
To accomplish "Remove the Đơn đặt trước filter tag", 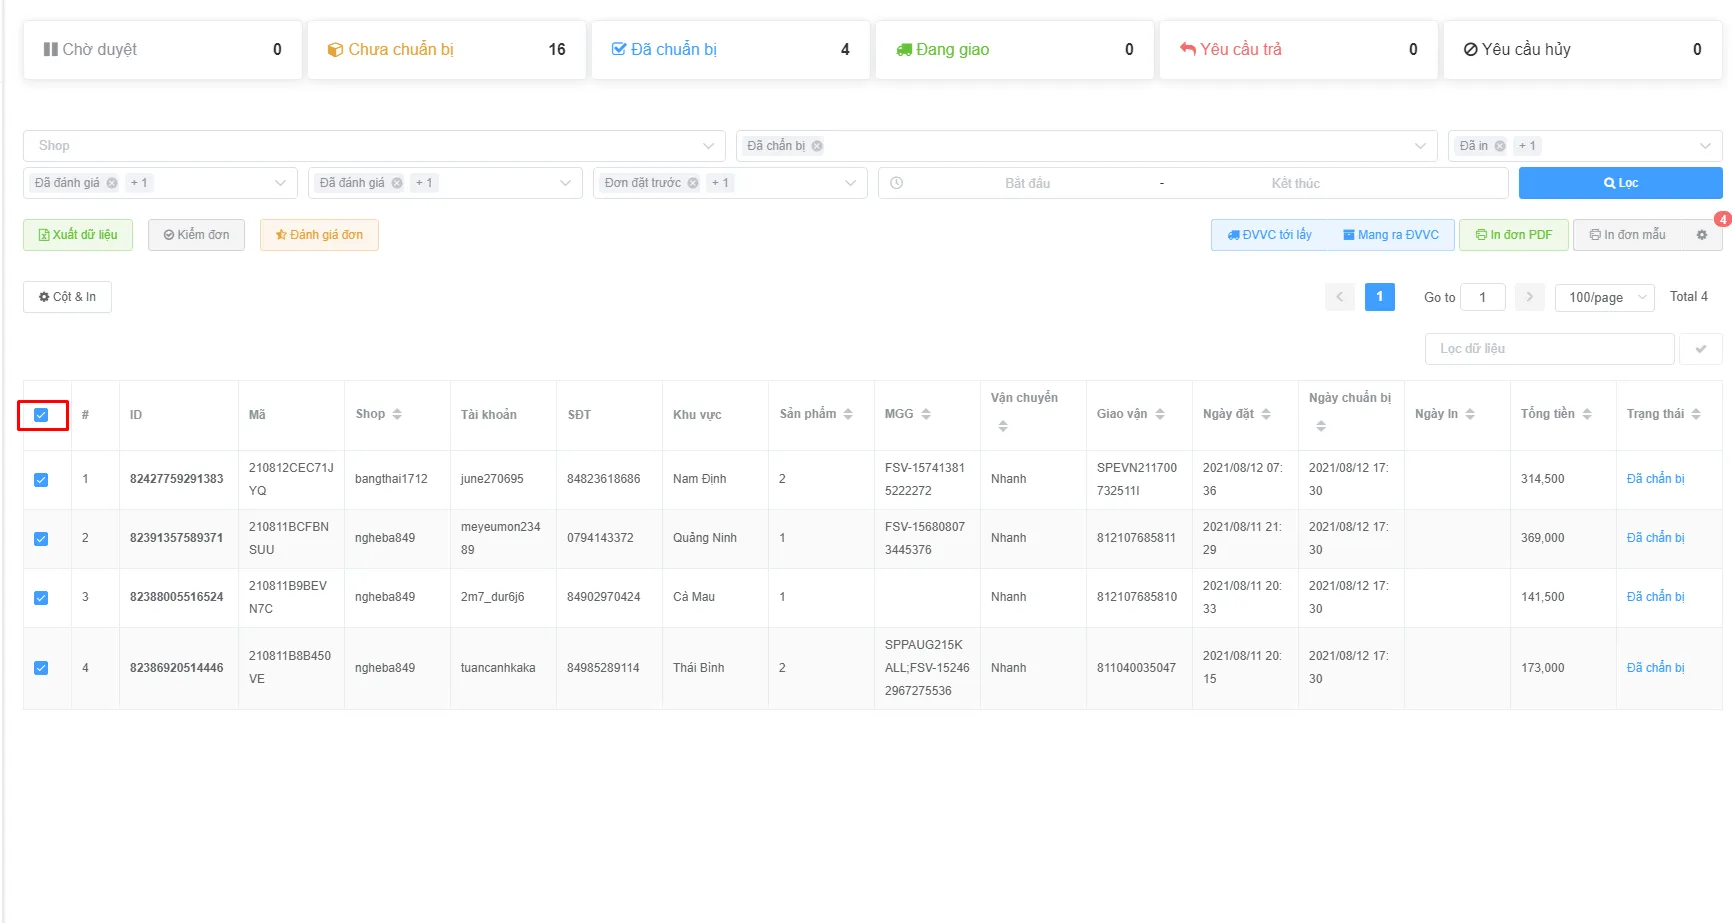I will coord(693,183).
